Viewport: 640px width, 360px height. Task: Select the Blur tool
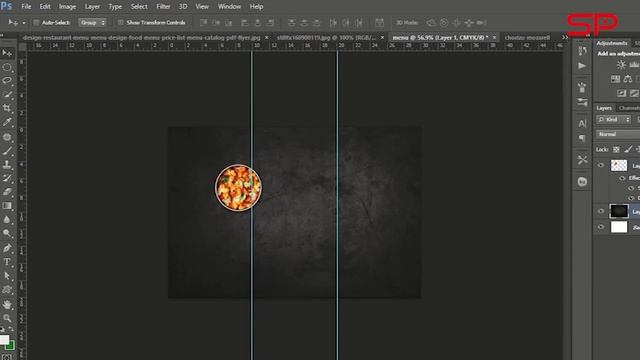(7, 220)
